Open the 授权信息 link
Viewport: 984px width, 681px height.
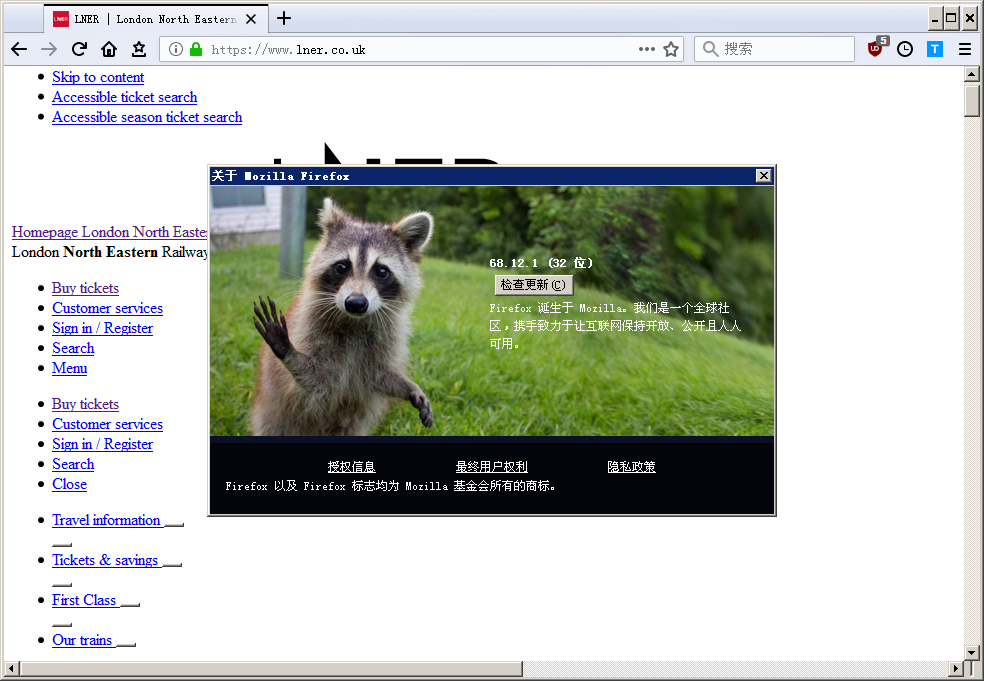pos(351,467)
